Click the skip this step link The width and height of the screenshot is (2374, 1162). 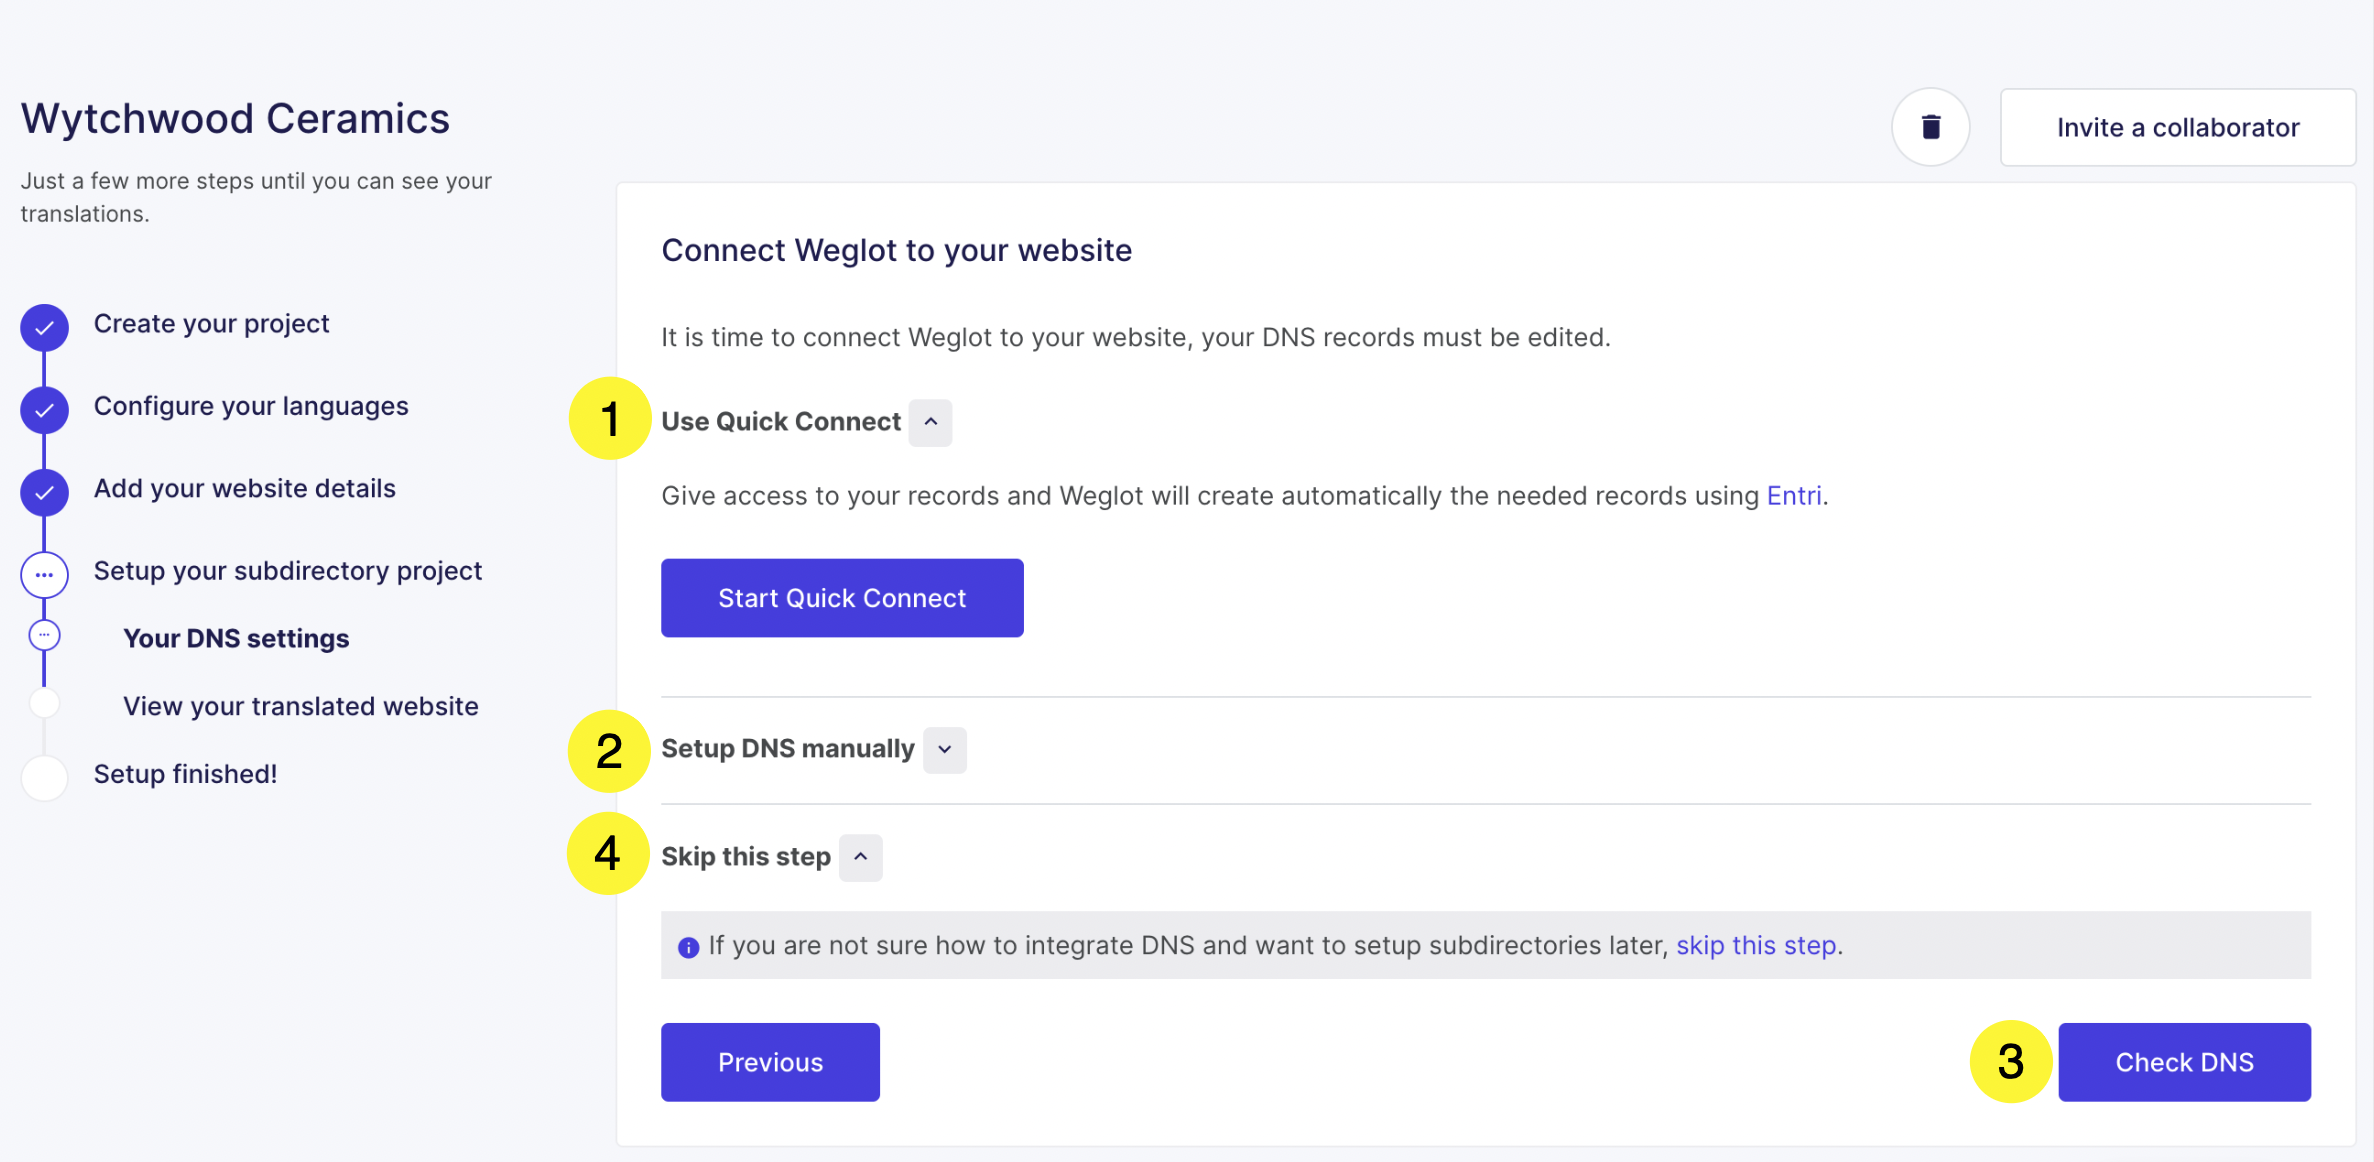point(1755,945)
